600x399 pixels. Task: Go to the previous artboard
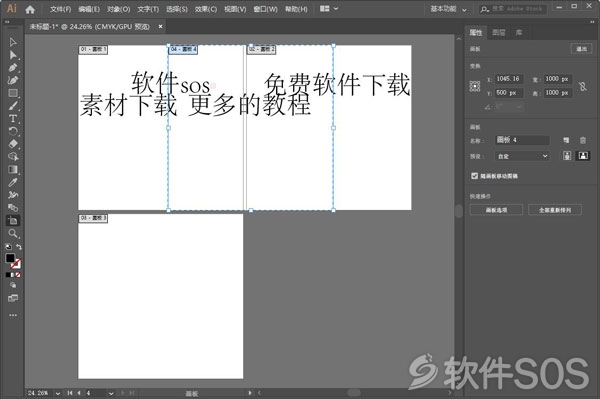(78, 393)
